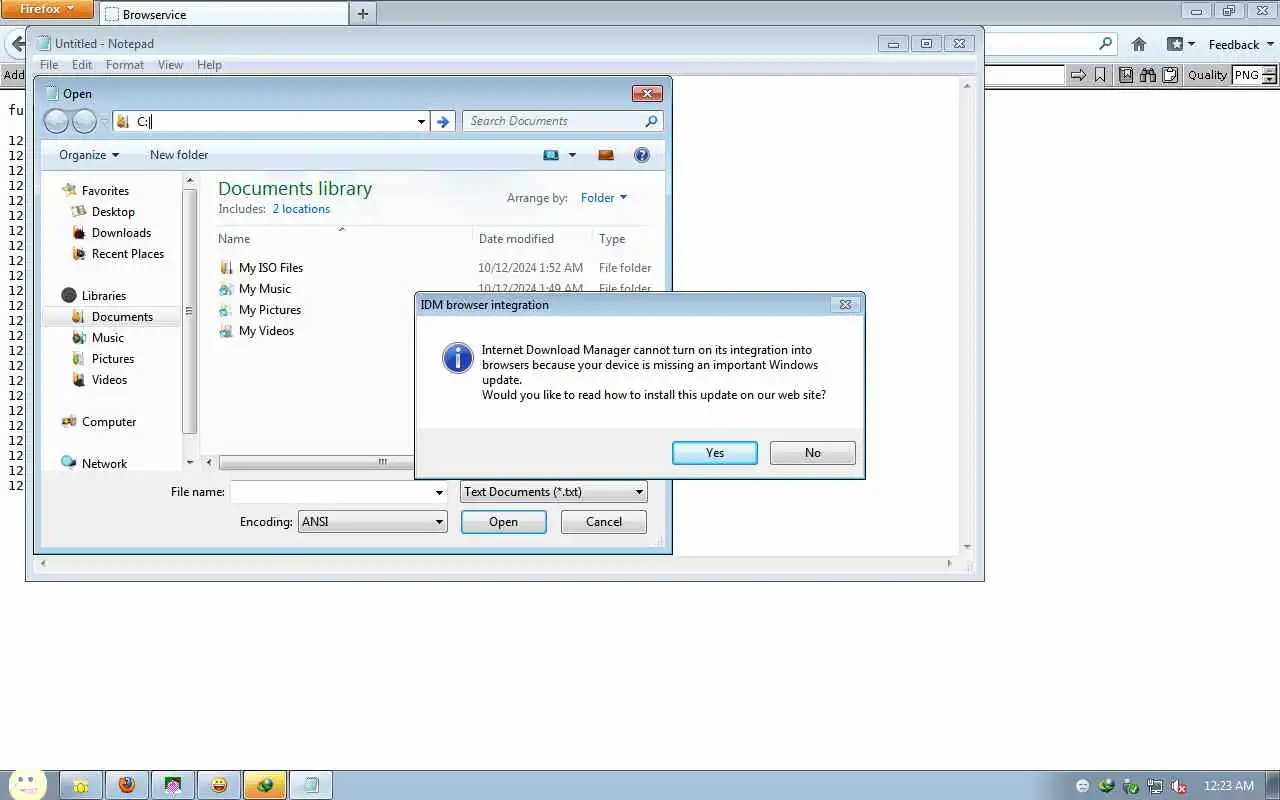Open the Text Documents file type dropdown
1280x800 pixels.
(x=554, y=492)
